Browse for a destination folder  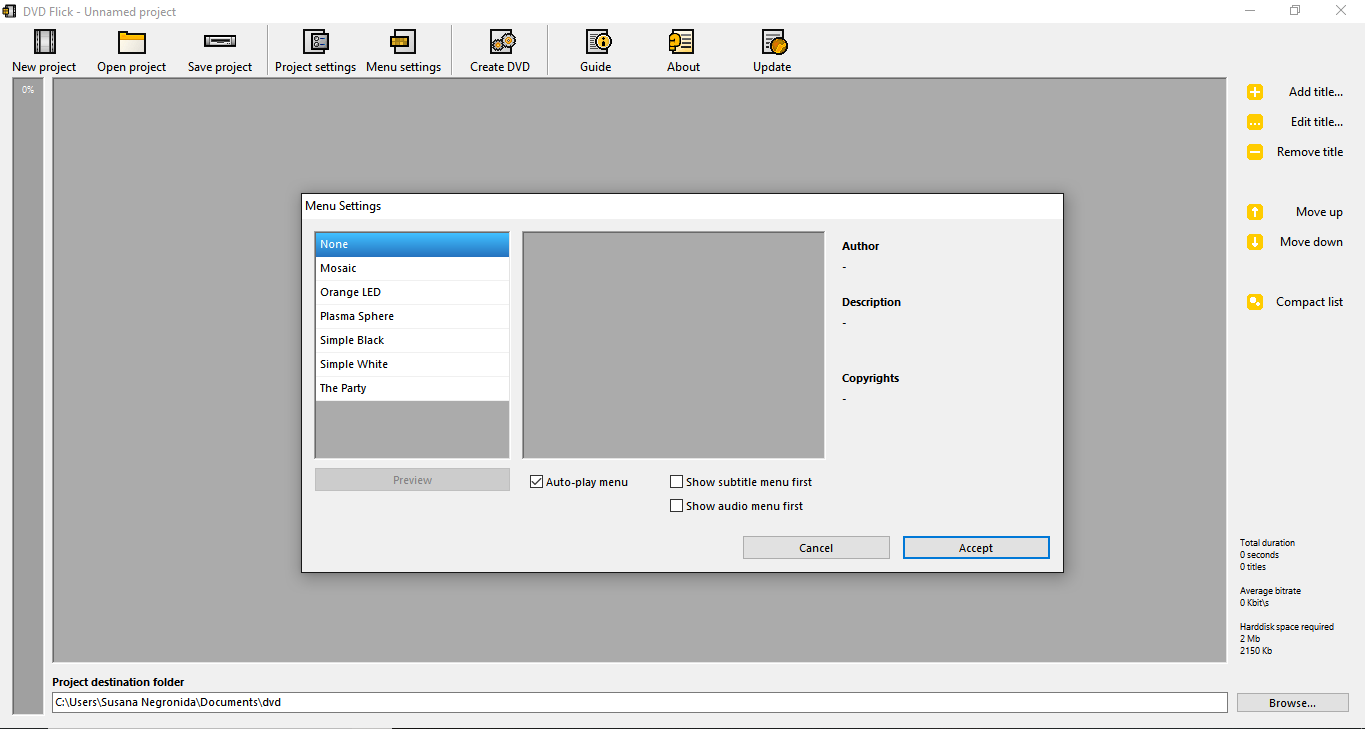click(x=1292, y=702)
